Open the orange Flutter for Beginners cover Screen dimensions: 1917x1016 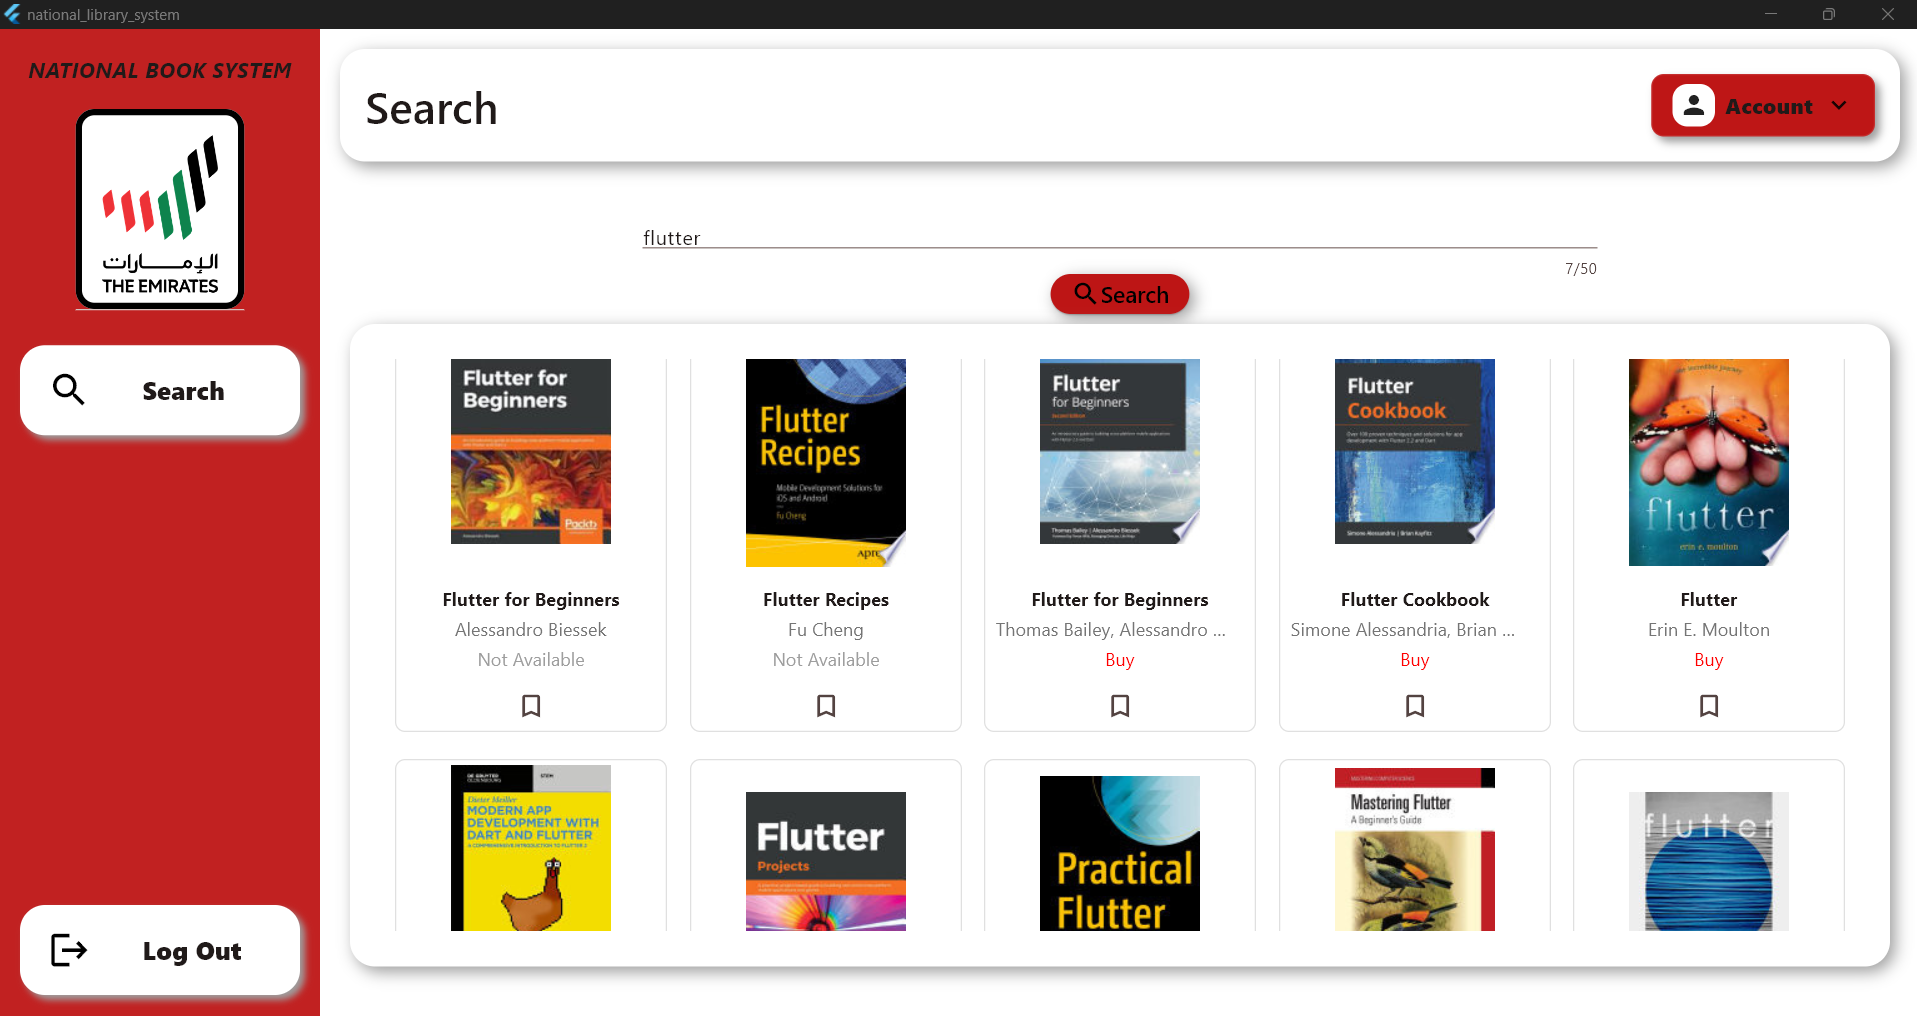pos(531,451)
